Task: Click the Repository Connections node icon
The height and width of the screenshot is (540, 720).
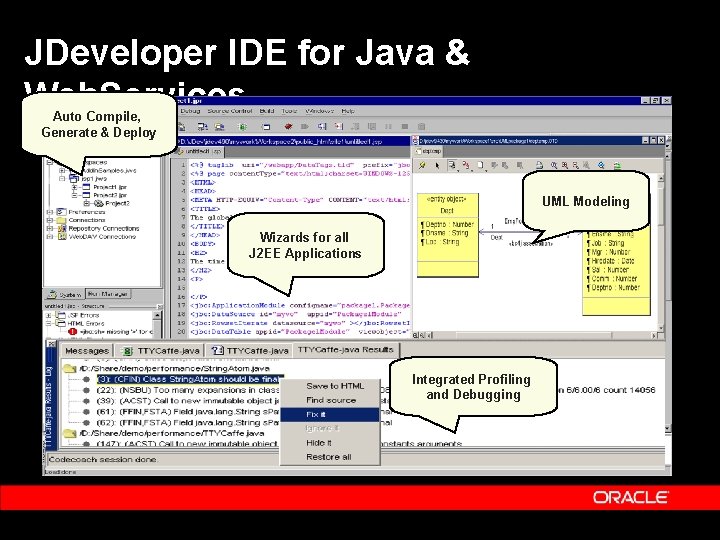Action: click(61, 228)
